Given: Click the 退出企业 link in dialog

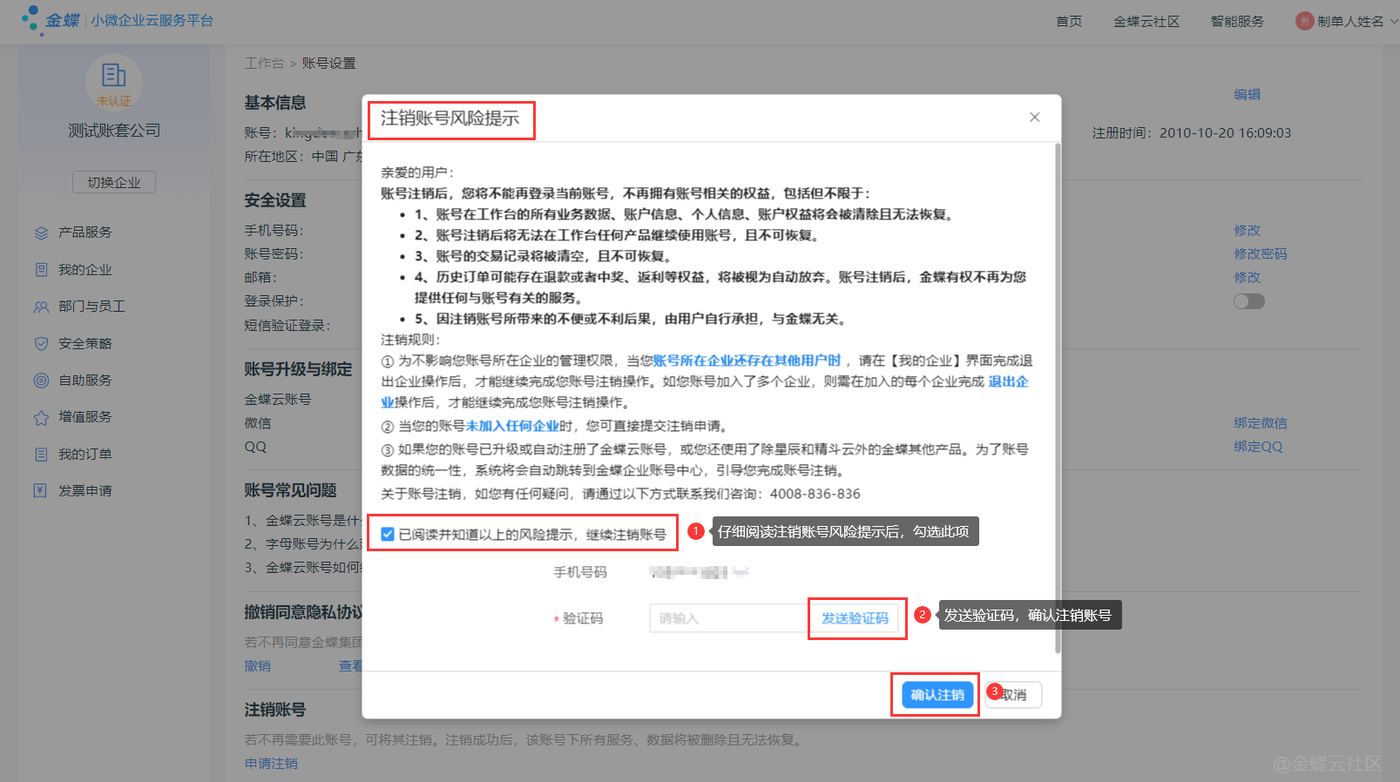Looking at the screenshot, I should coord(1009,382).
